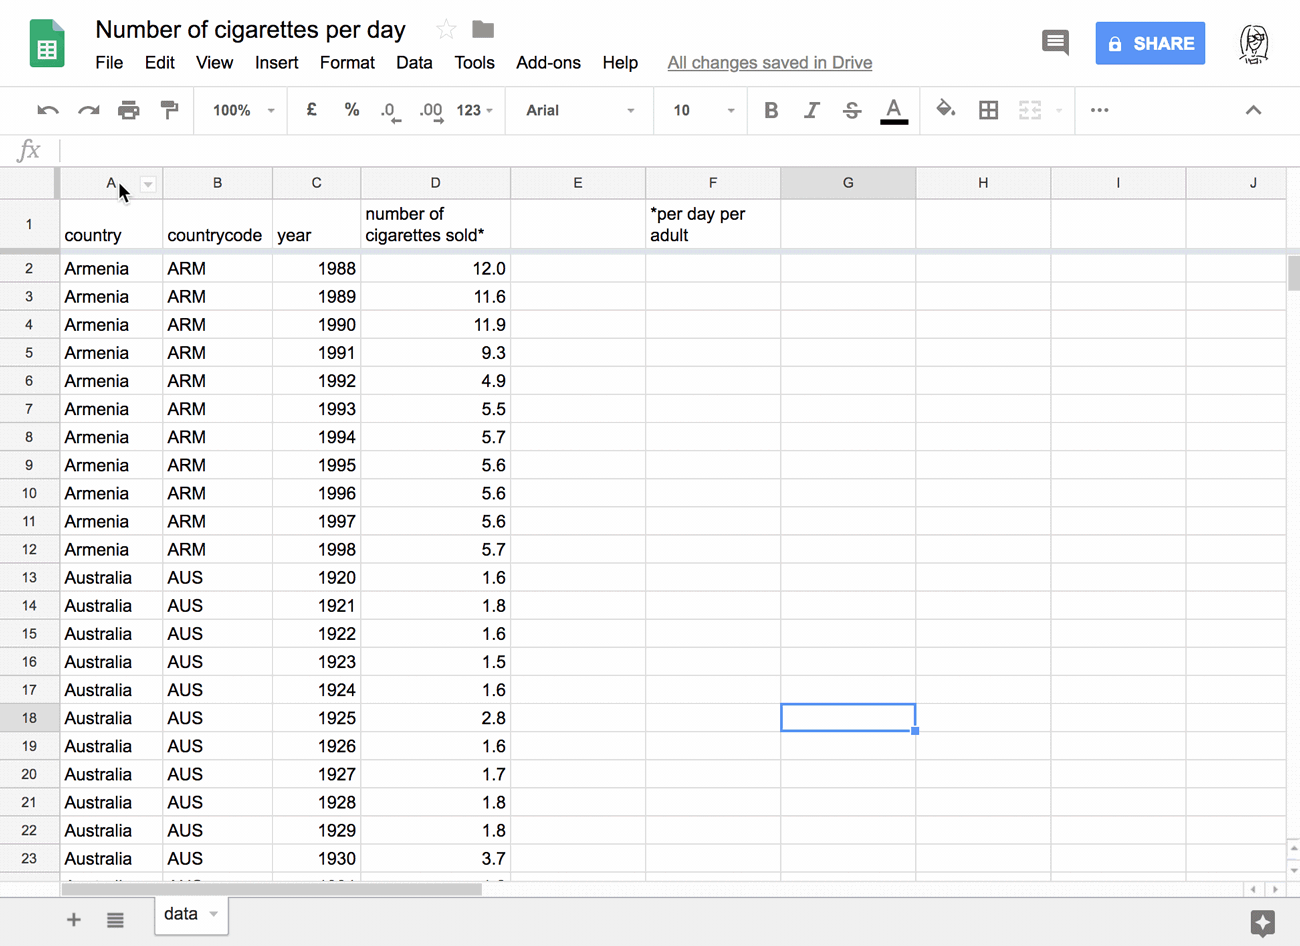Image resolution: width=1300 pixels, height=946 pixels.
Task: Increase decimal places icon
Action: point(431,111)
